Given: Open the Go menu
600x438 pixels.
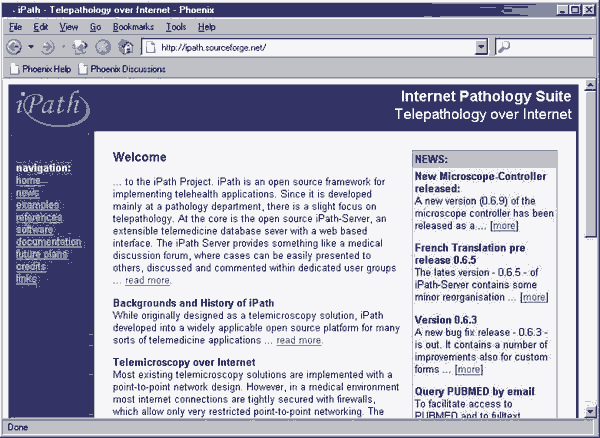Looking at the screenshot, I should pos(95,27).
